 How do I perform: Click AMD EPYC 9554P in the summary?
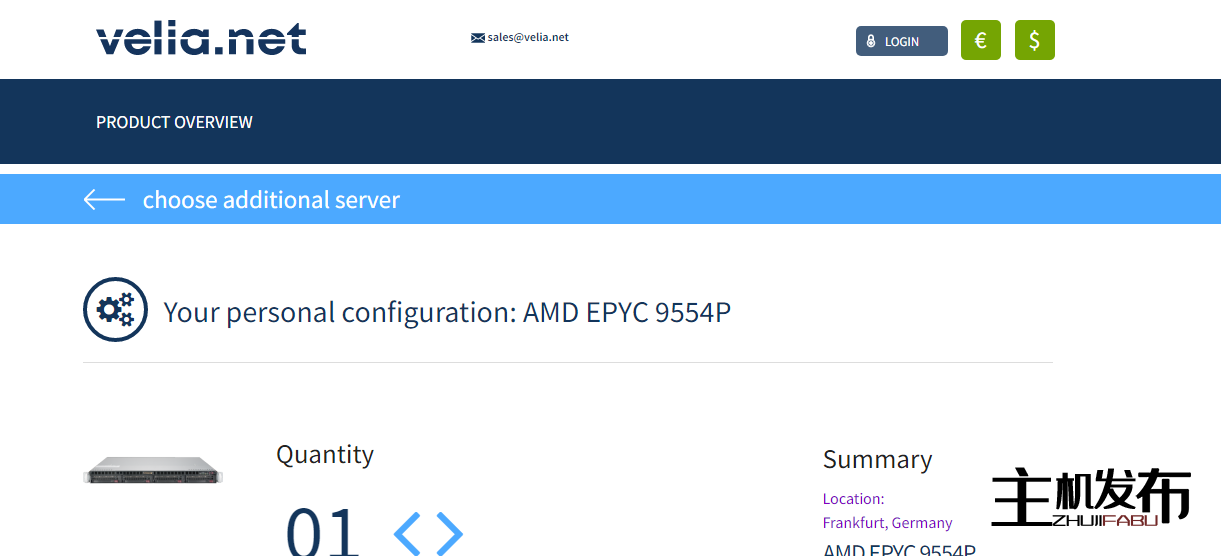pos(898,549)
